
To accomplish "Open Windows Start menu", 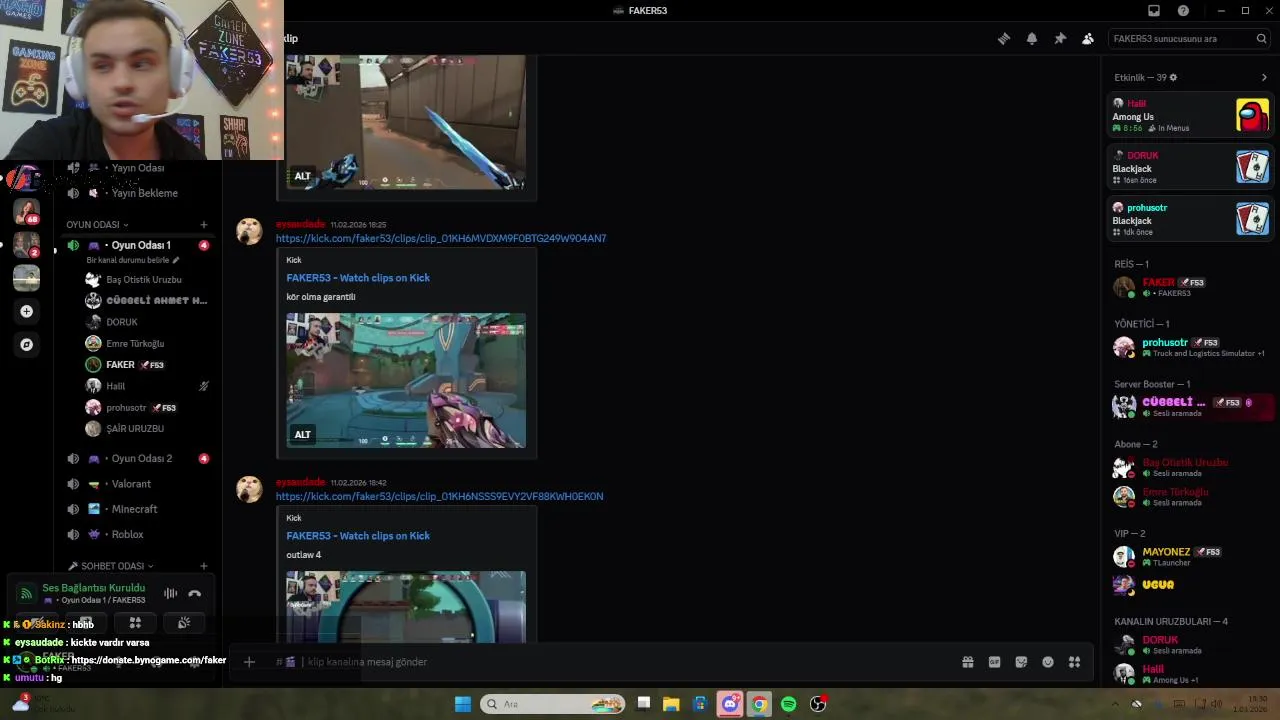I will (x=463, y=704).
